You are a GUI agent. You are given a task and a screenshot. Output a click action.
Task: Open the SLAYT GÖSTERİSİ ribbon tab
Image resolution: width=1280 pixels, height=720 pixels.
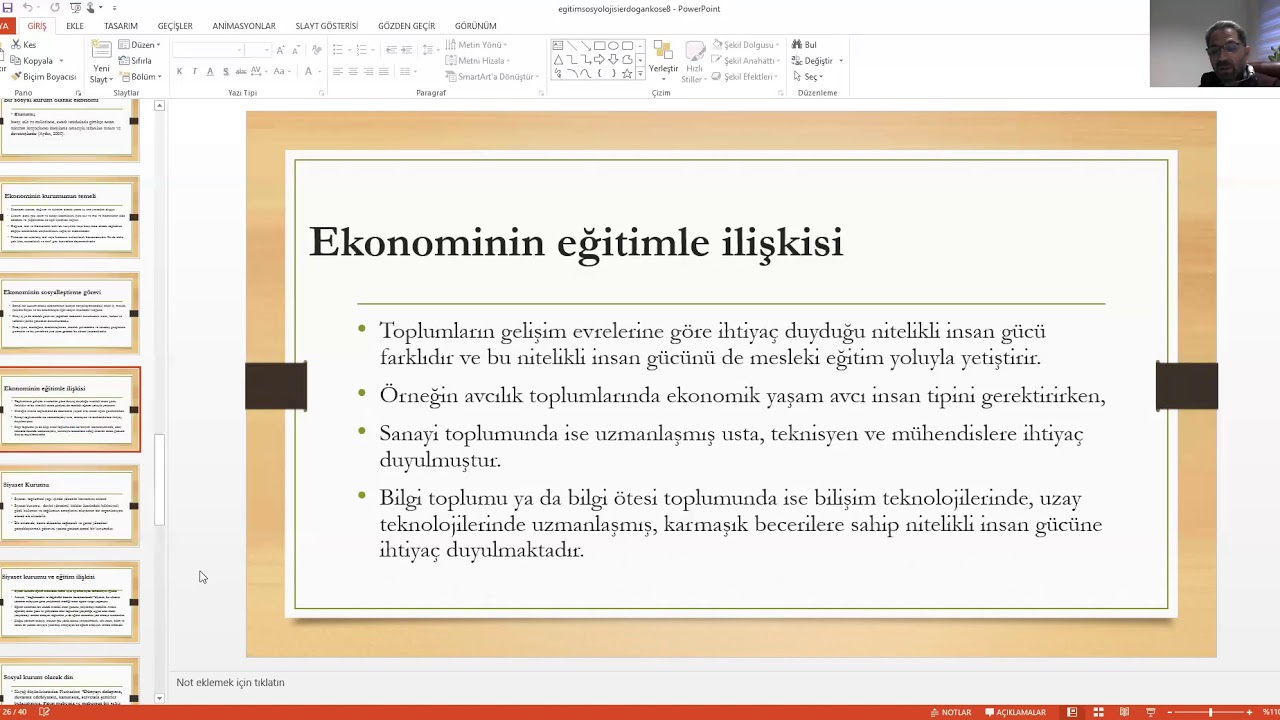click(326, 26)
